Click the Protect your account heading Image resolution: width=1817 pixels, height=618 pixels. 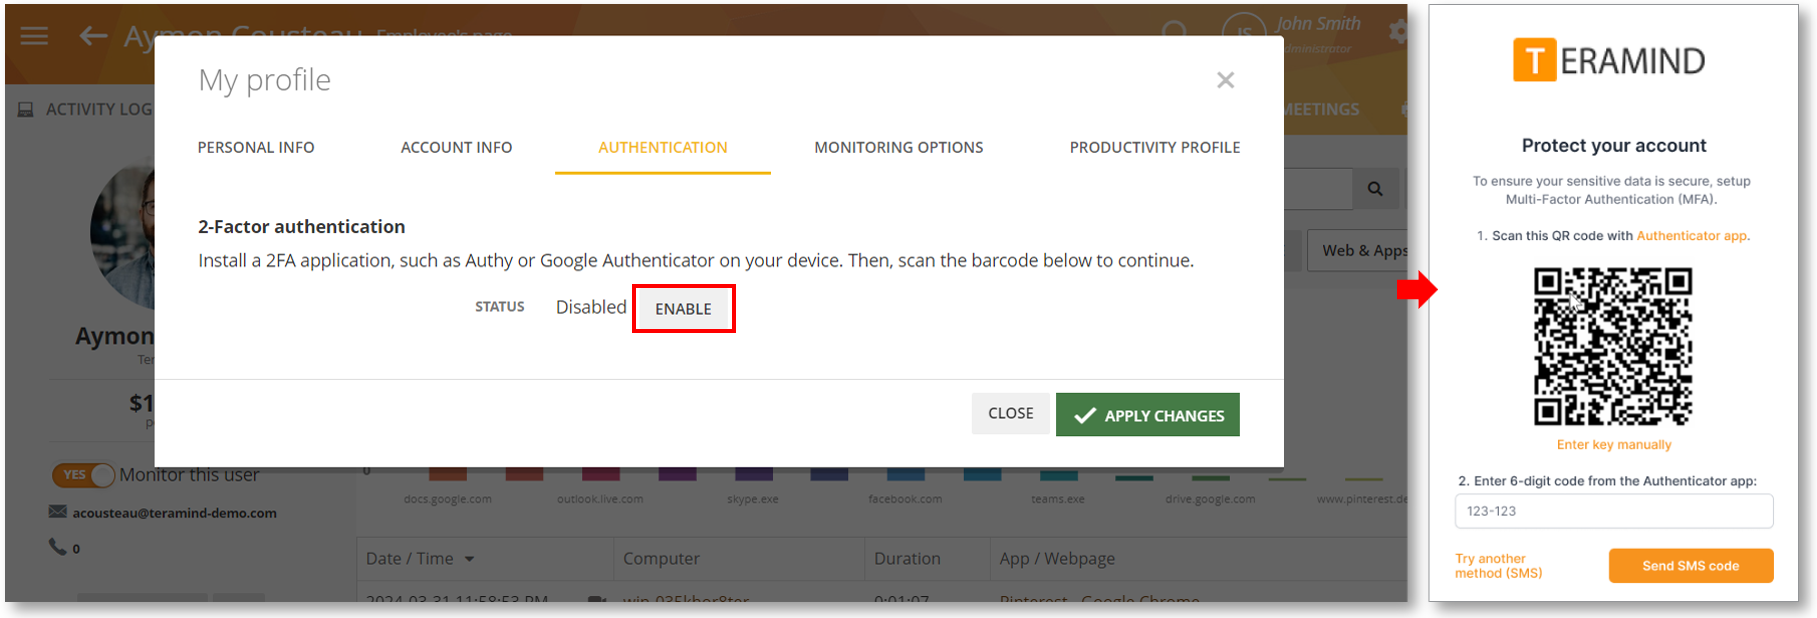(x=1614, y=146)
